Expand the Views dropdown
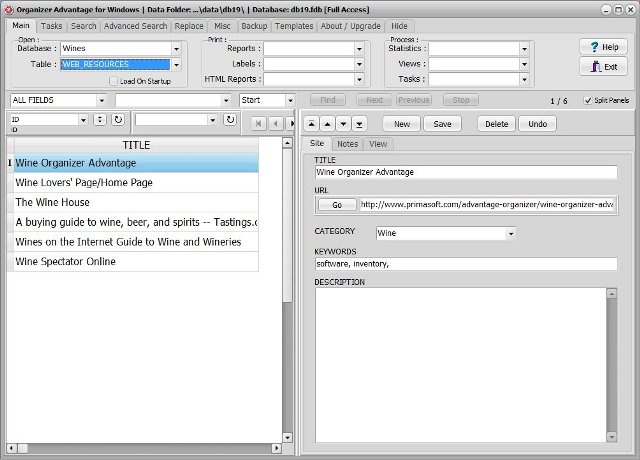This screenshot has height=460, width=640. pyautogui.click(x=524, y=64)
